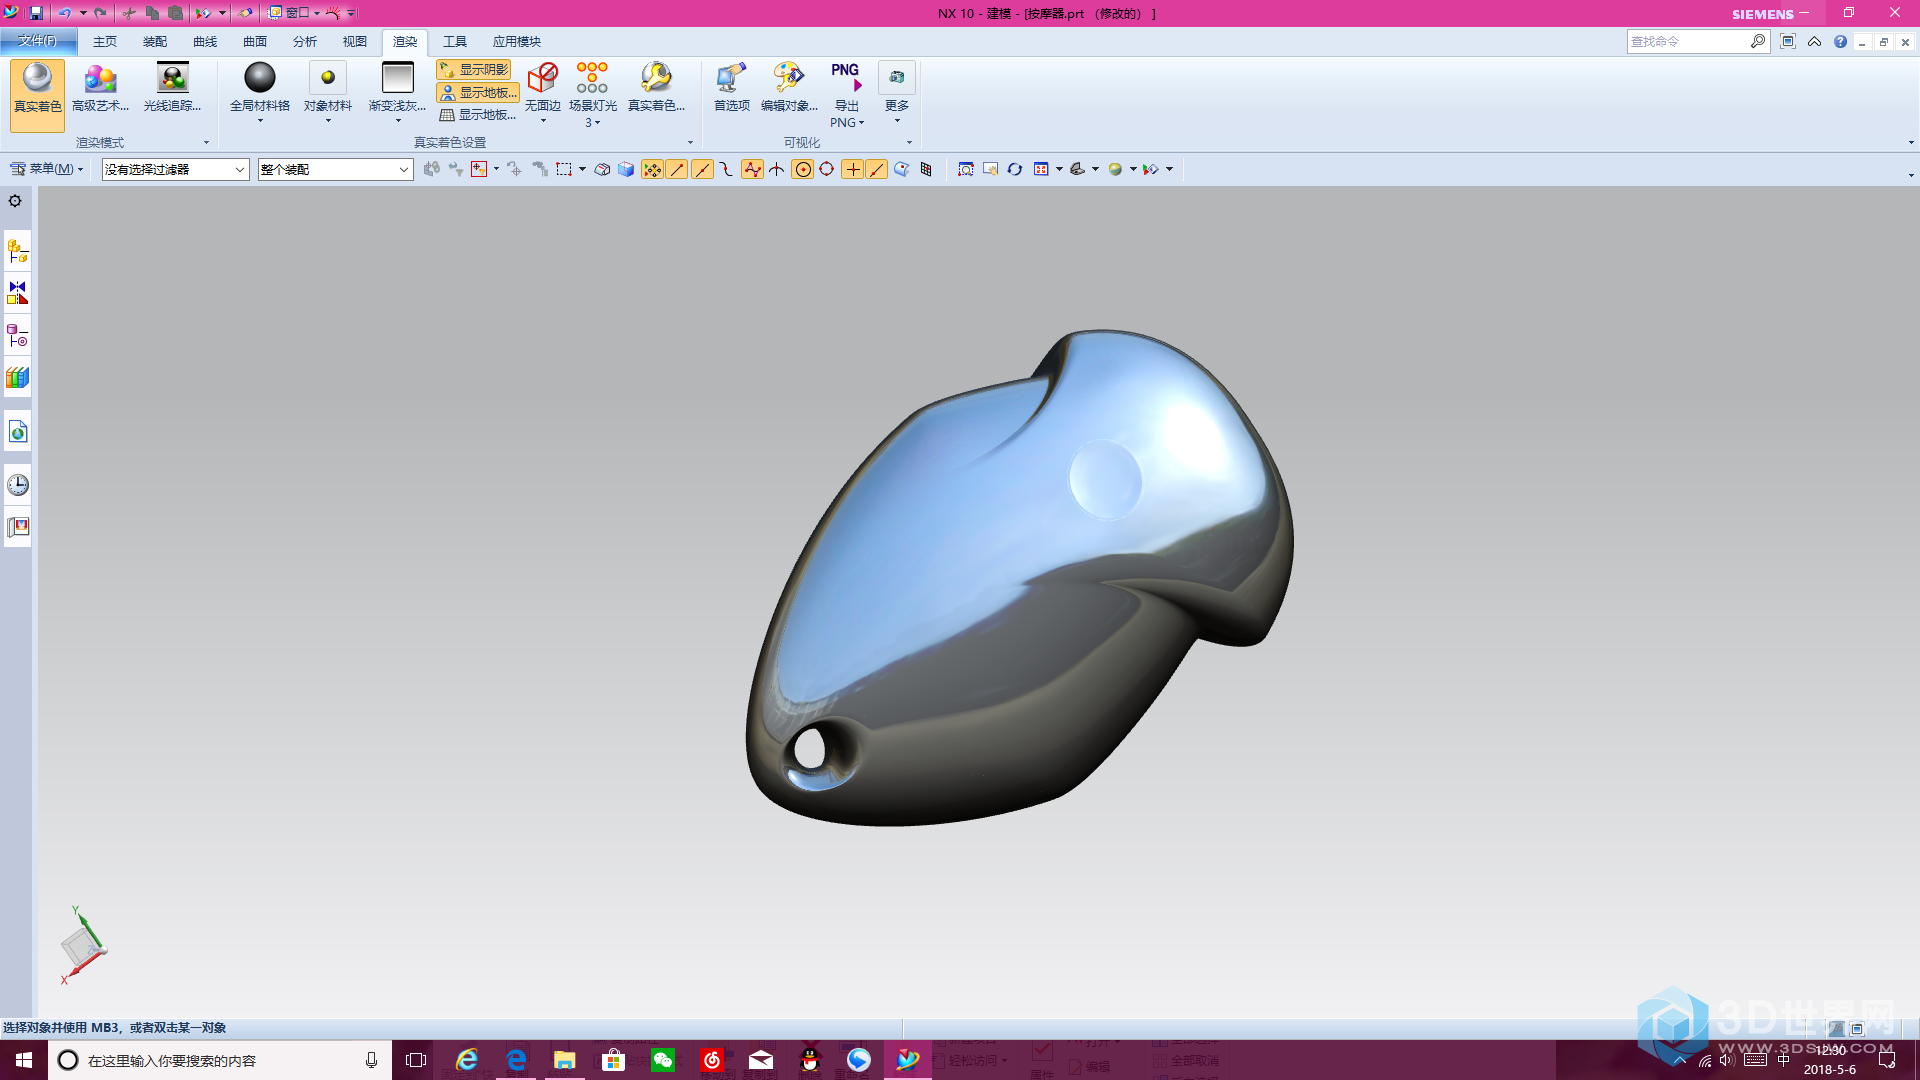Open Resource Bar options gear icon
Image resolution: width=1920 pixels, height=1080 pixels.
pyautogui.click(x=15, y=201)
